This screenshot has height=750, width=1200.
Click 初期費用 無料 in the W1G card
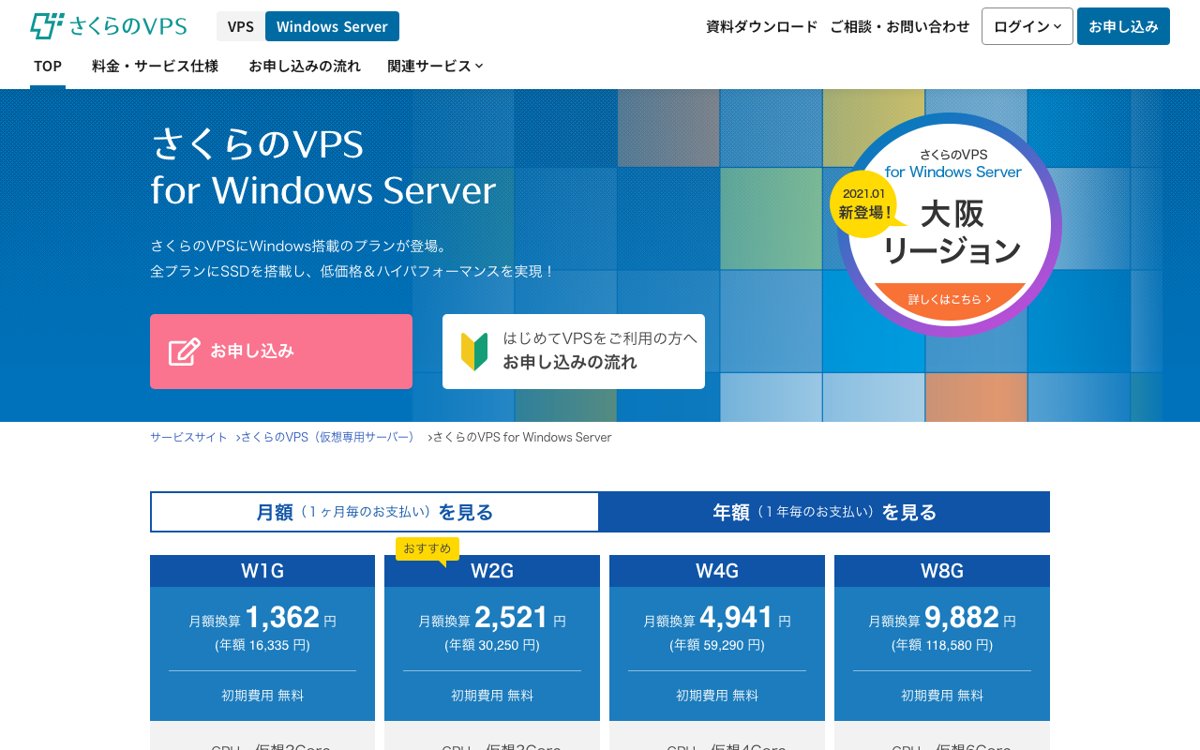point(262,695)
